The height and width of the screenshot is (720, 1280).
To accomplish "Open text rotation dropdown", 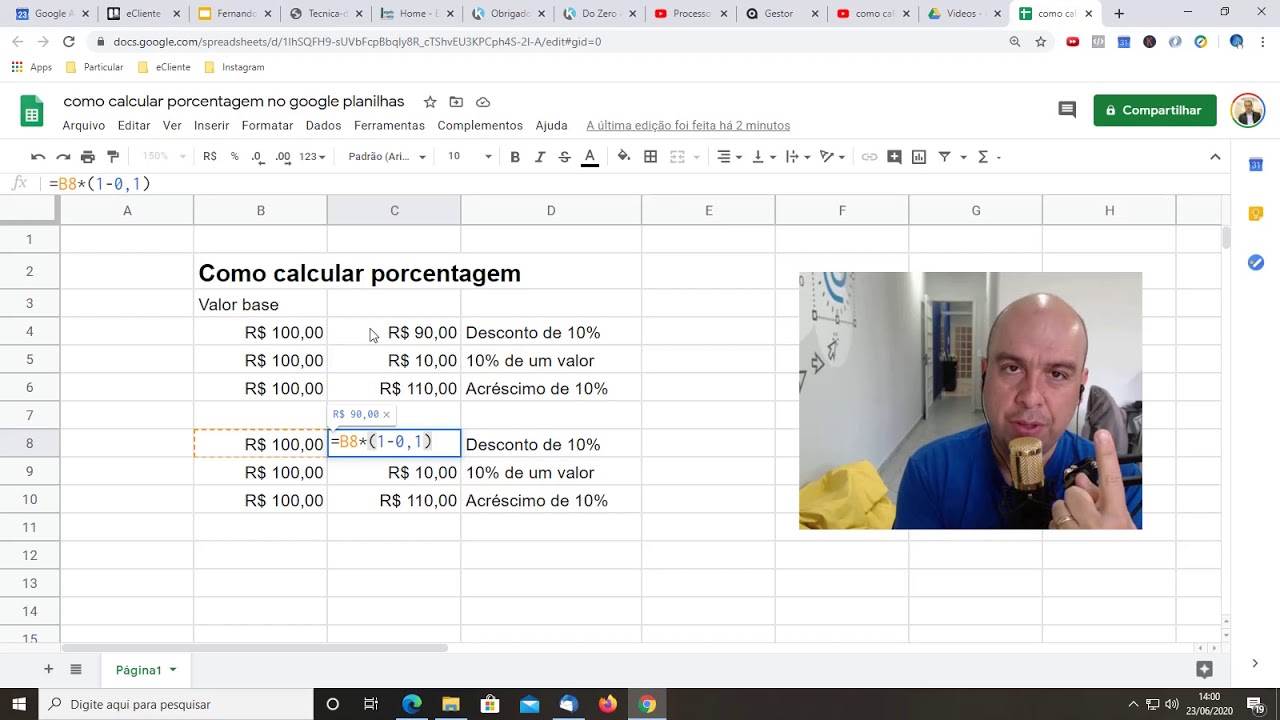I will [x=832, y=157].
